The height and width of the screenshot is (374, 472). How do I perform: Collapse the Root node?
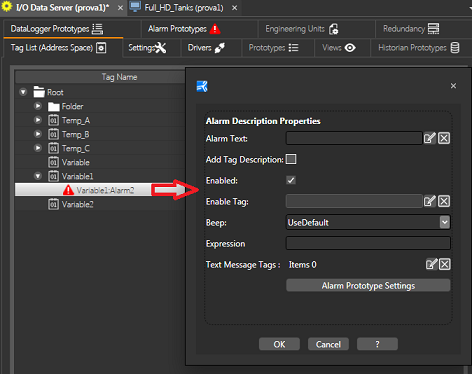coord(23,92)
